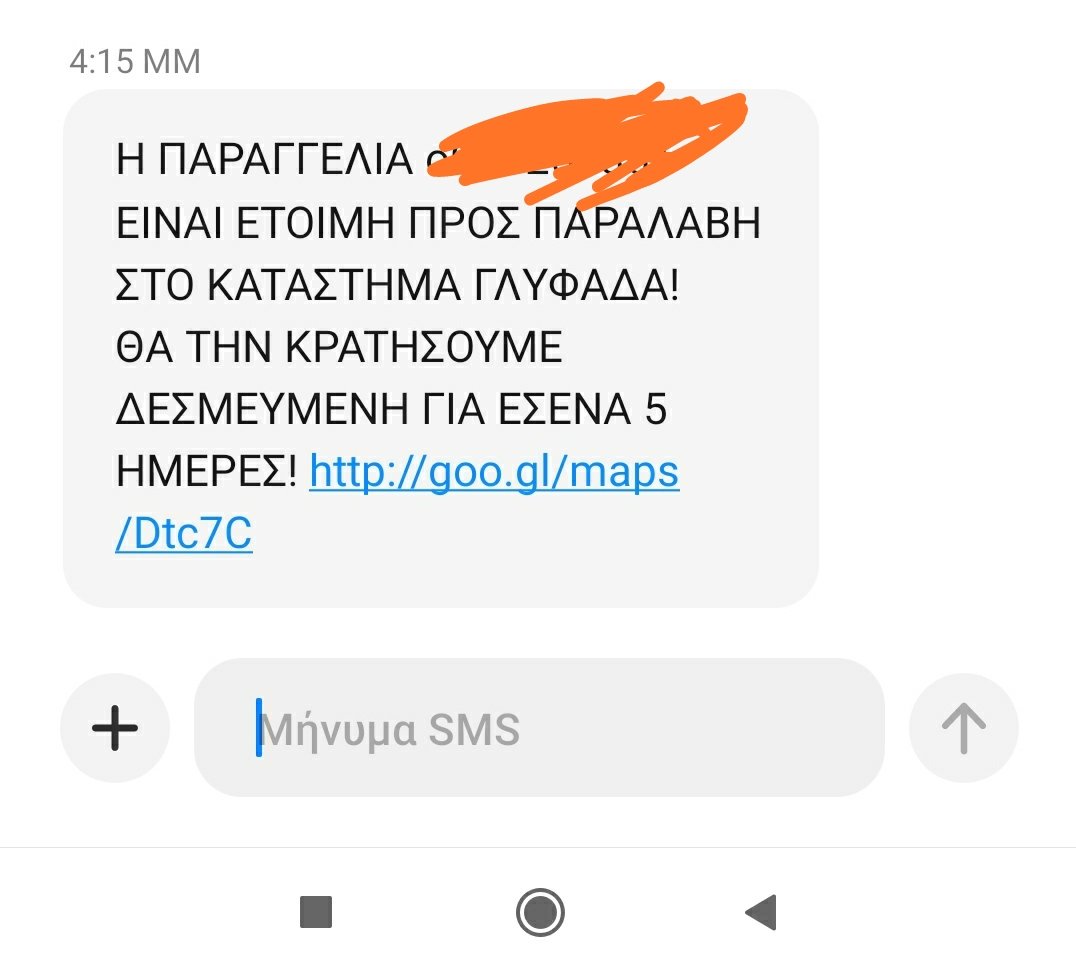The height and width of the screenshot is (977, 1076).
Task: Tap the /Dtc7C link continuation
Action: click(x=184, y=533)
